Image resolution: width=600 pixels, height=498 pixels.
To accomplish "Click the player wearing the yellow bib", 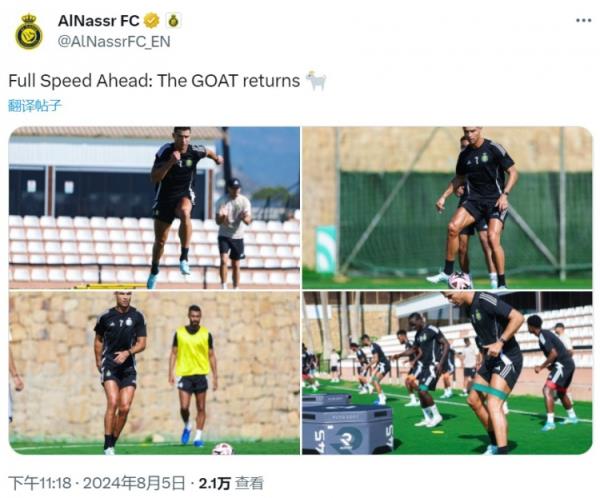I will click(193, 376).
